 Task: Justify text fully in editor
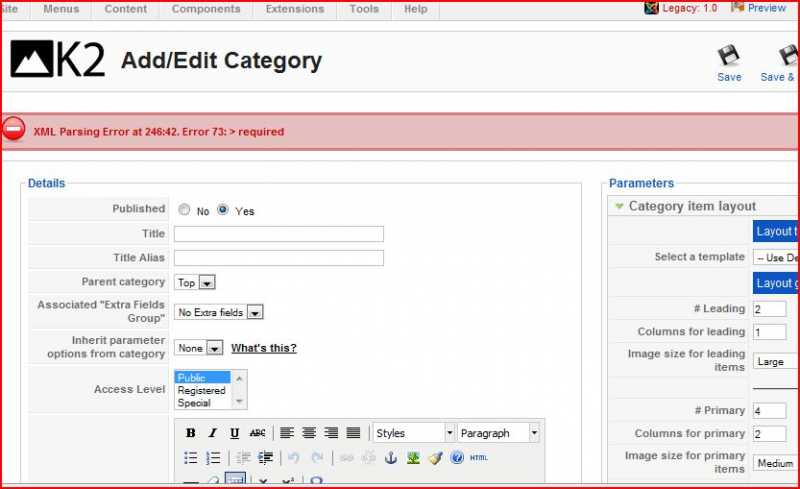tap(353, 433)
